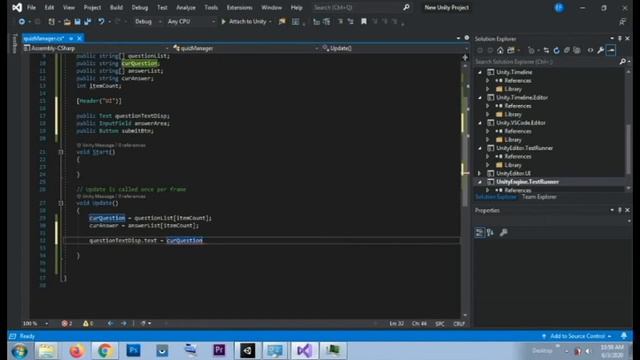Open the Build menu
The height and width of the screenshot is (360, 640).
pyautogui.click(x=116, y=7)
